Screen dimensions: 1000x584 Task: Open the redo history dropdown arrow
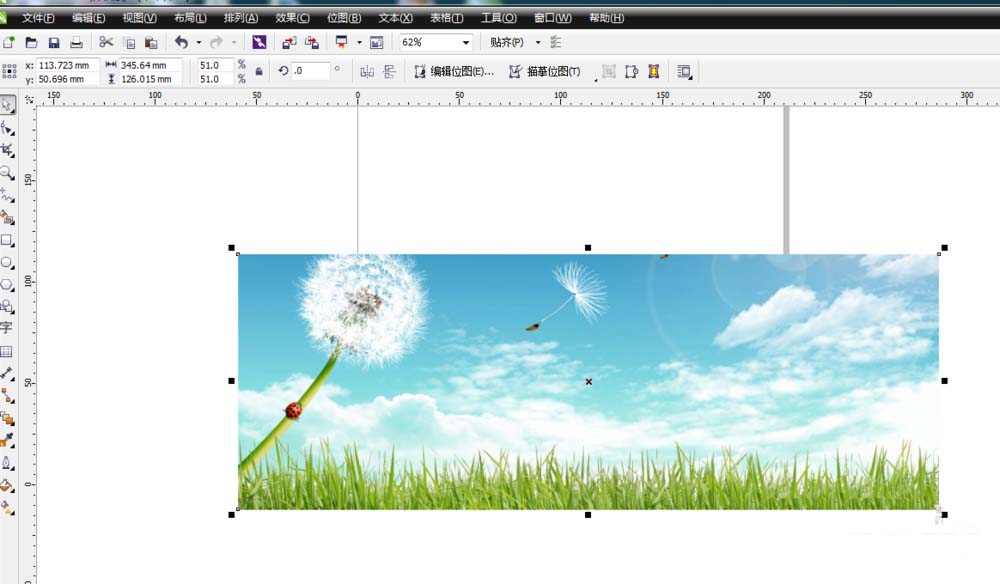234,43
